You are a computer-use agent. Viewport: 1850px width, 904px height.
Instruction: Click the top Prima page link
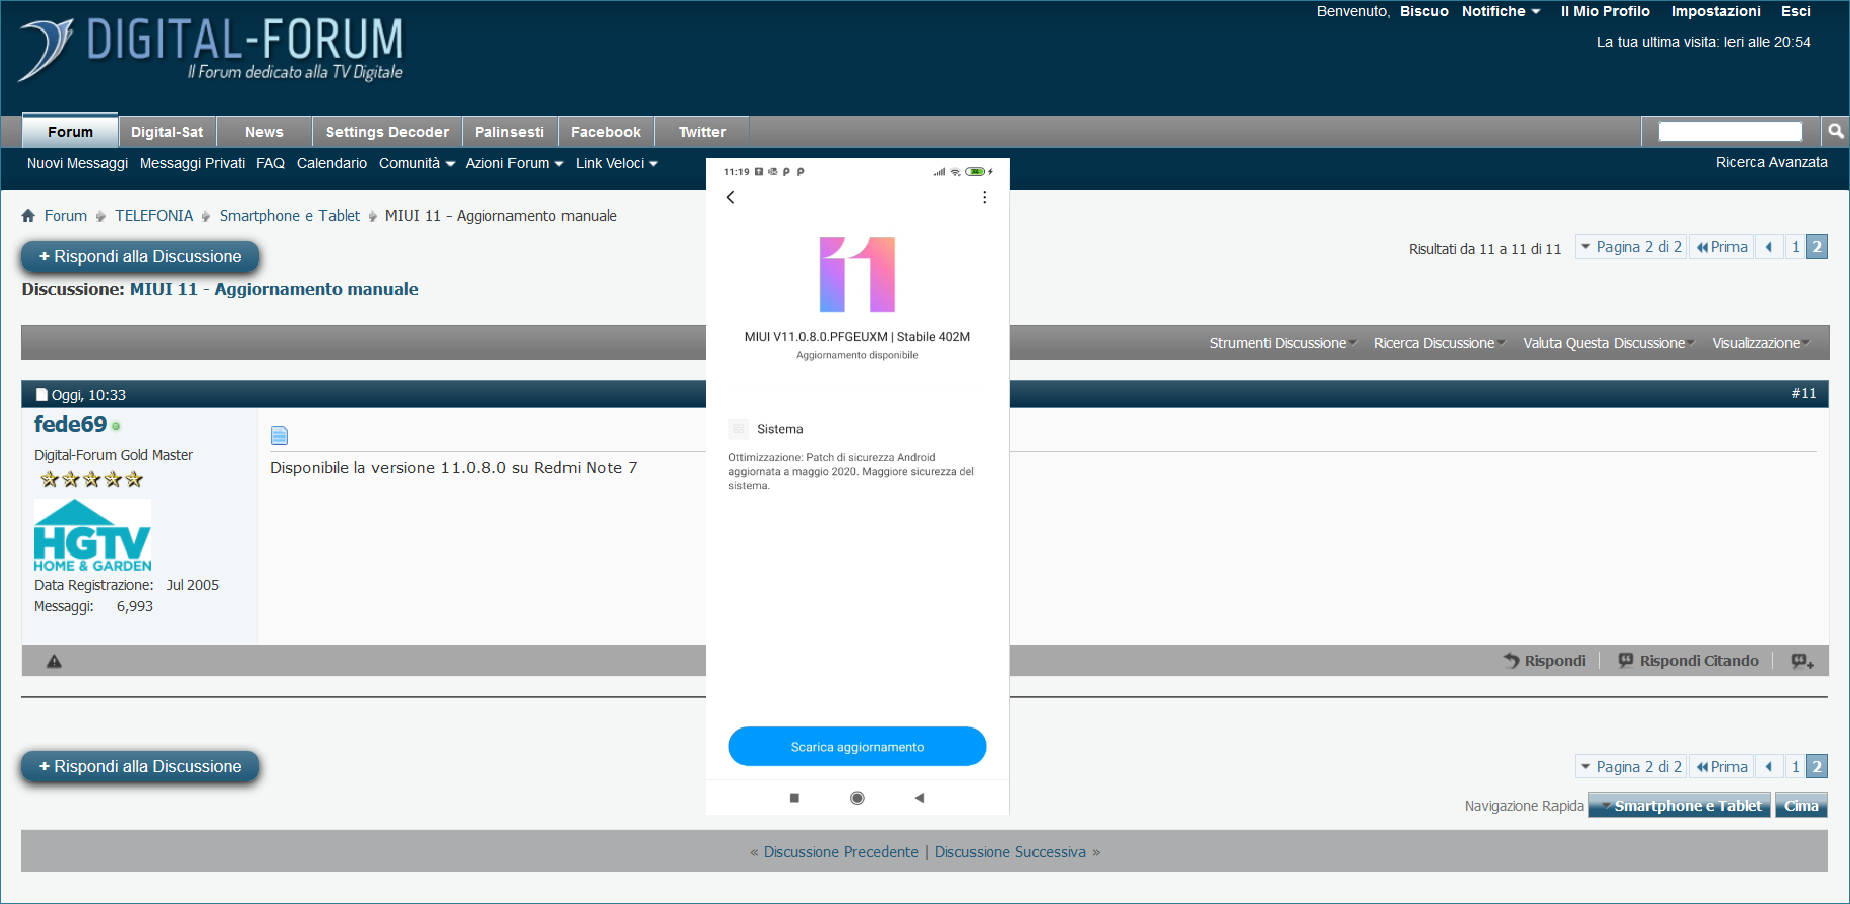pos(1722,247)
